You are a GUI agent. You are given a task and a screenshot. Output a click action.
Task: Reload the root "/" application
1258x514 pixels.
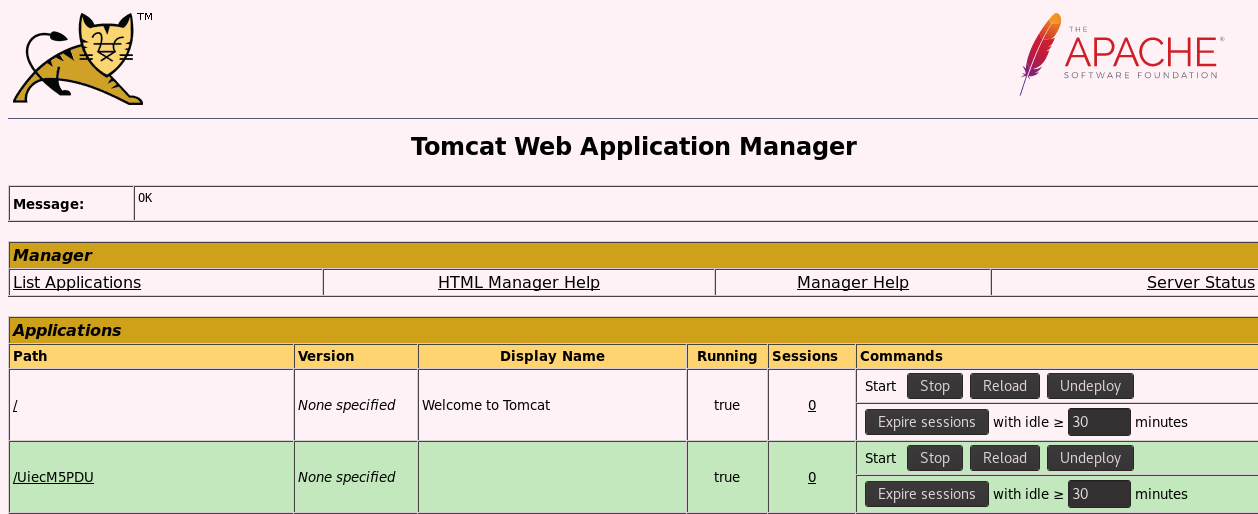[x=1005, y=386]
